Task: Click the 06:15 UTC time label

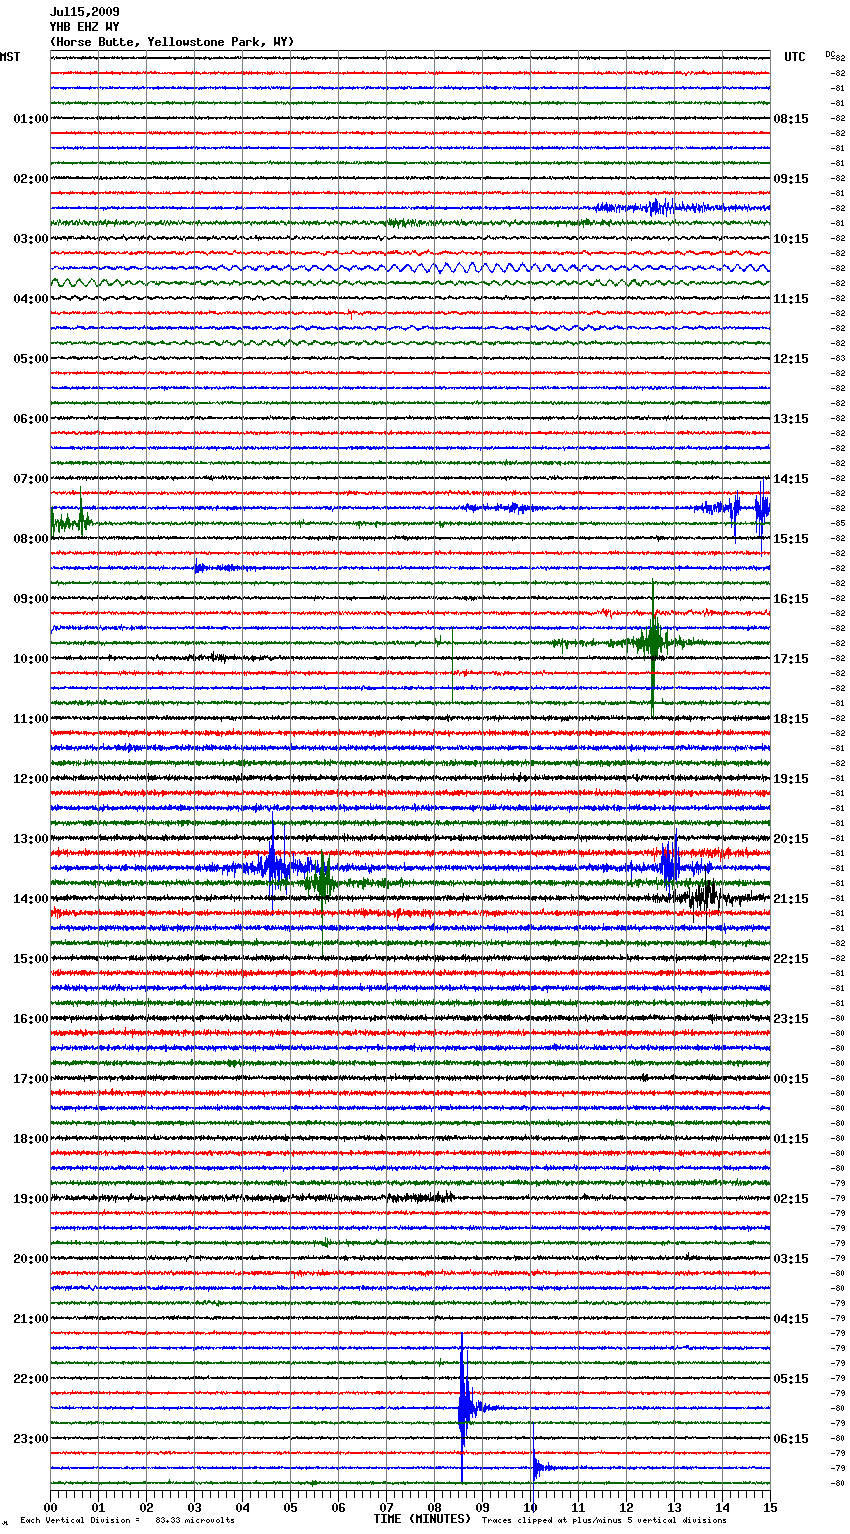Action: tap(791, 1439)
